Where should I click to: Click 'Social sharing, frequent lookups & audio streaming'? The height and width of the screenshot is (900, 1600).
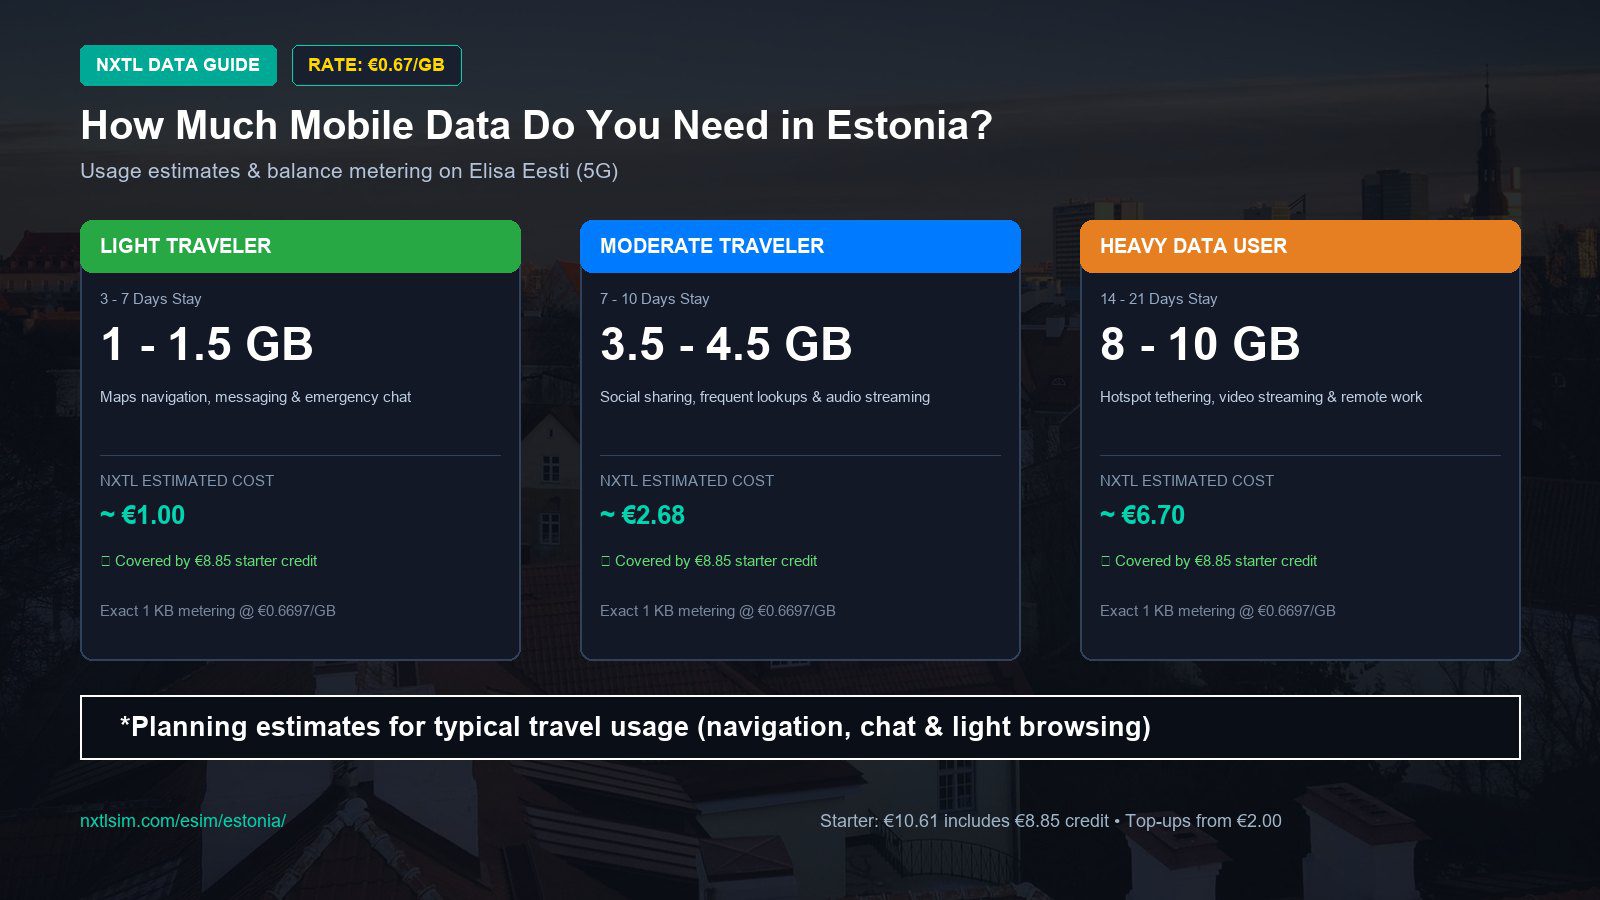(765, 397)
